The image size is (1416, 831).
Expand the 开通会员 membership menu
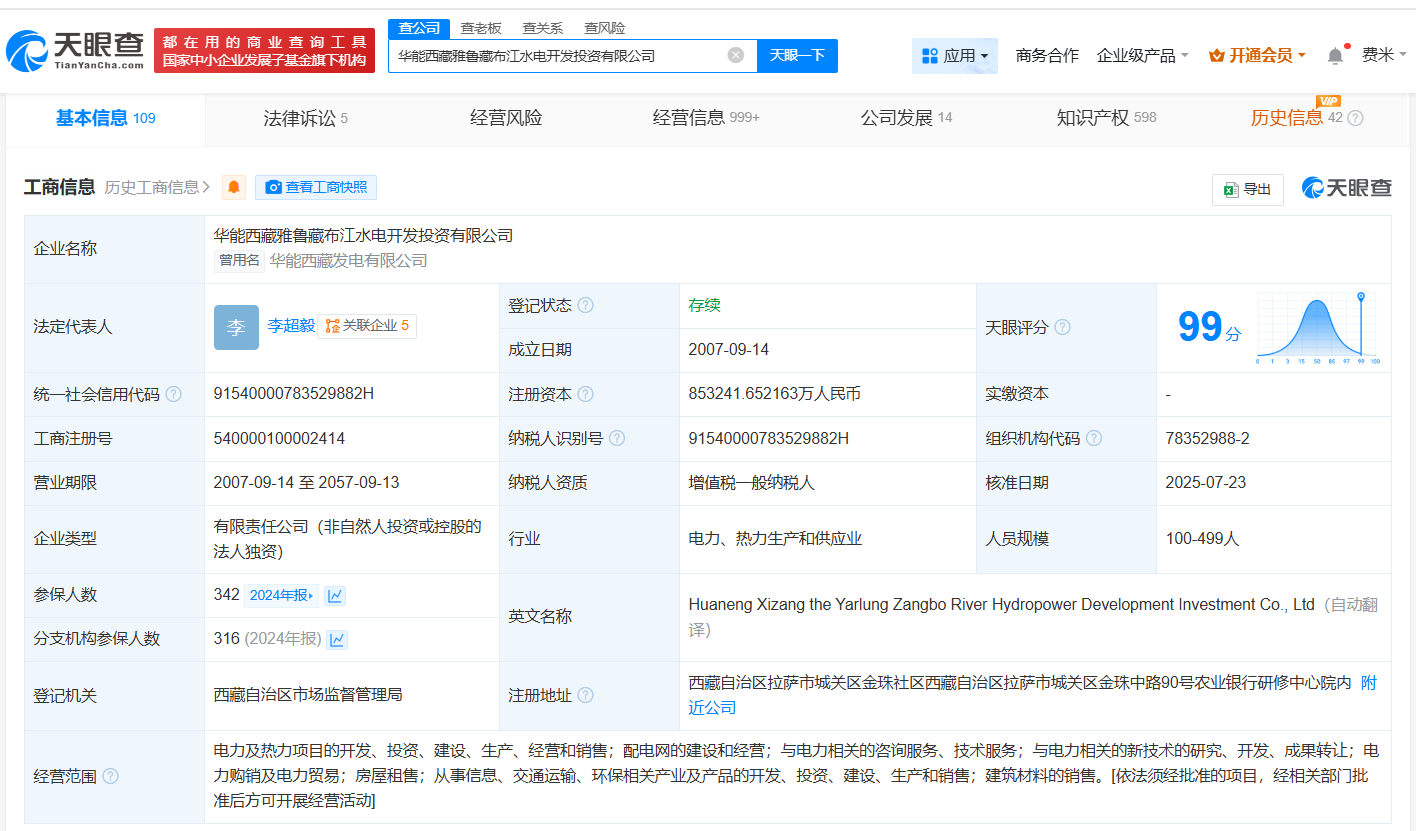tap(1257, 56)
